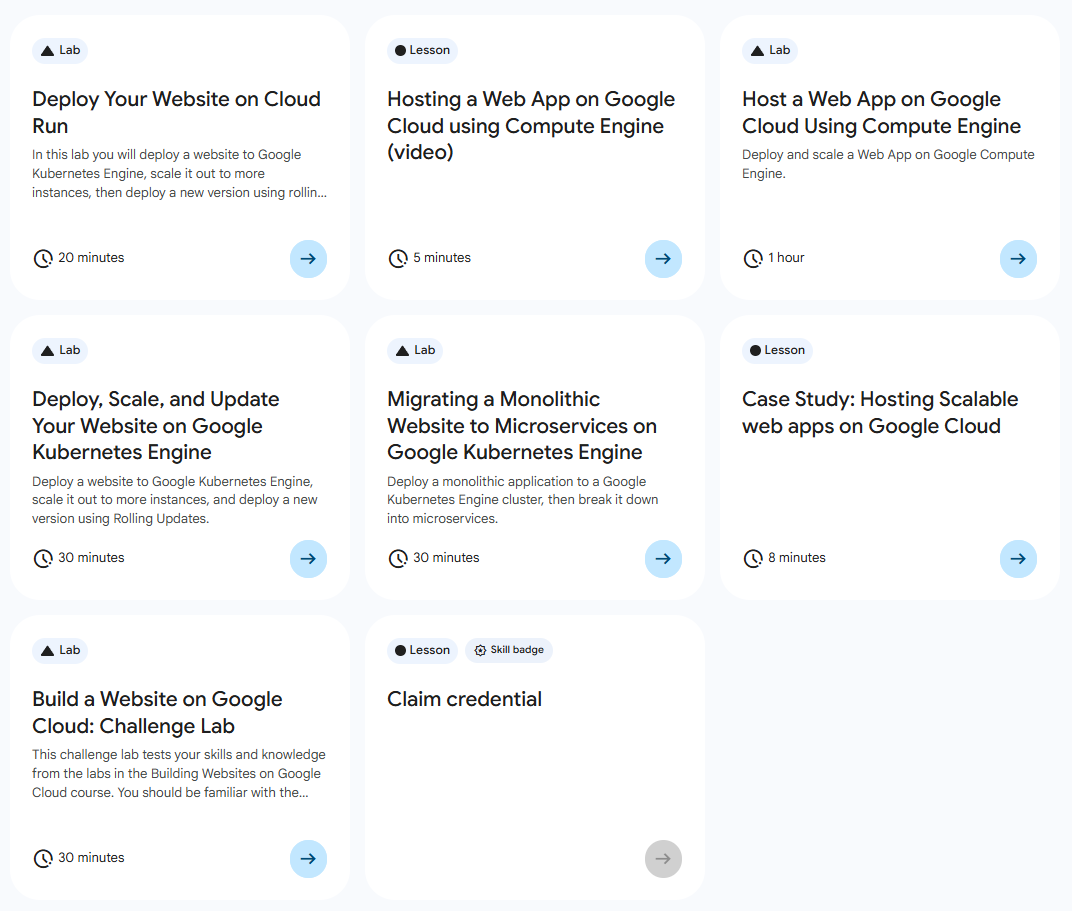Image resolution: width=1072 pixels, height=911 pixels.
Task: Click clock icon on Migrating a Monolithic card
Action: point(398,558)
